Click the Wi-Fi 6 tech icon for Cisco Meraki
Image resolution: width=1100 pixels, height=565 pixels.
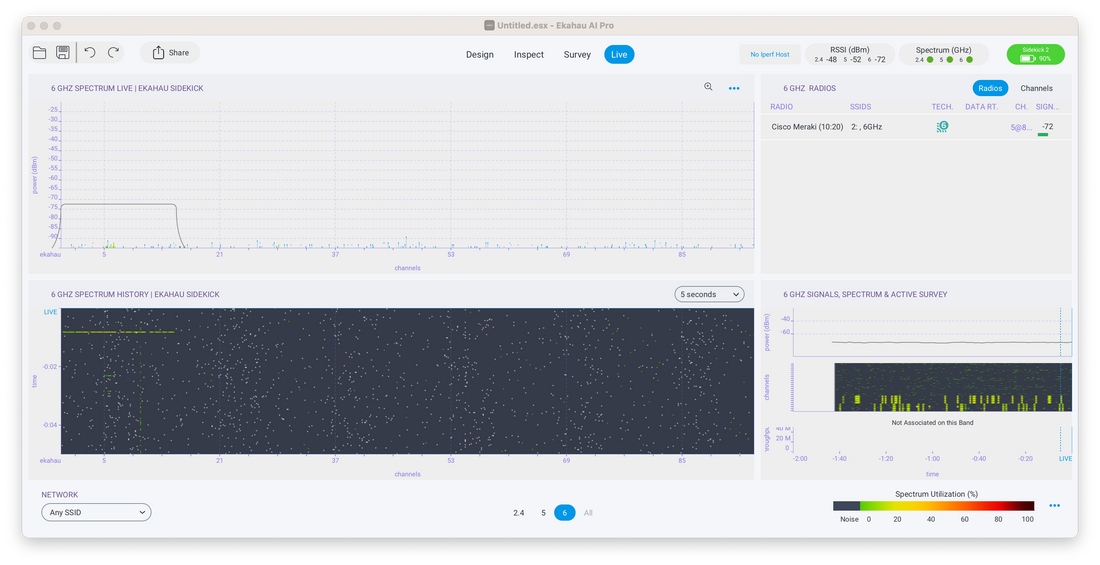[x=941, y=127]
